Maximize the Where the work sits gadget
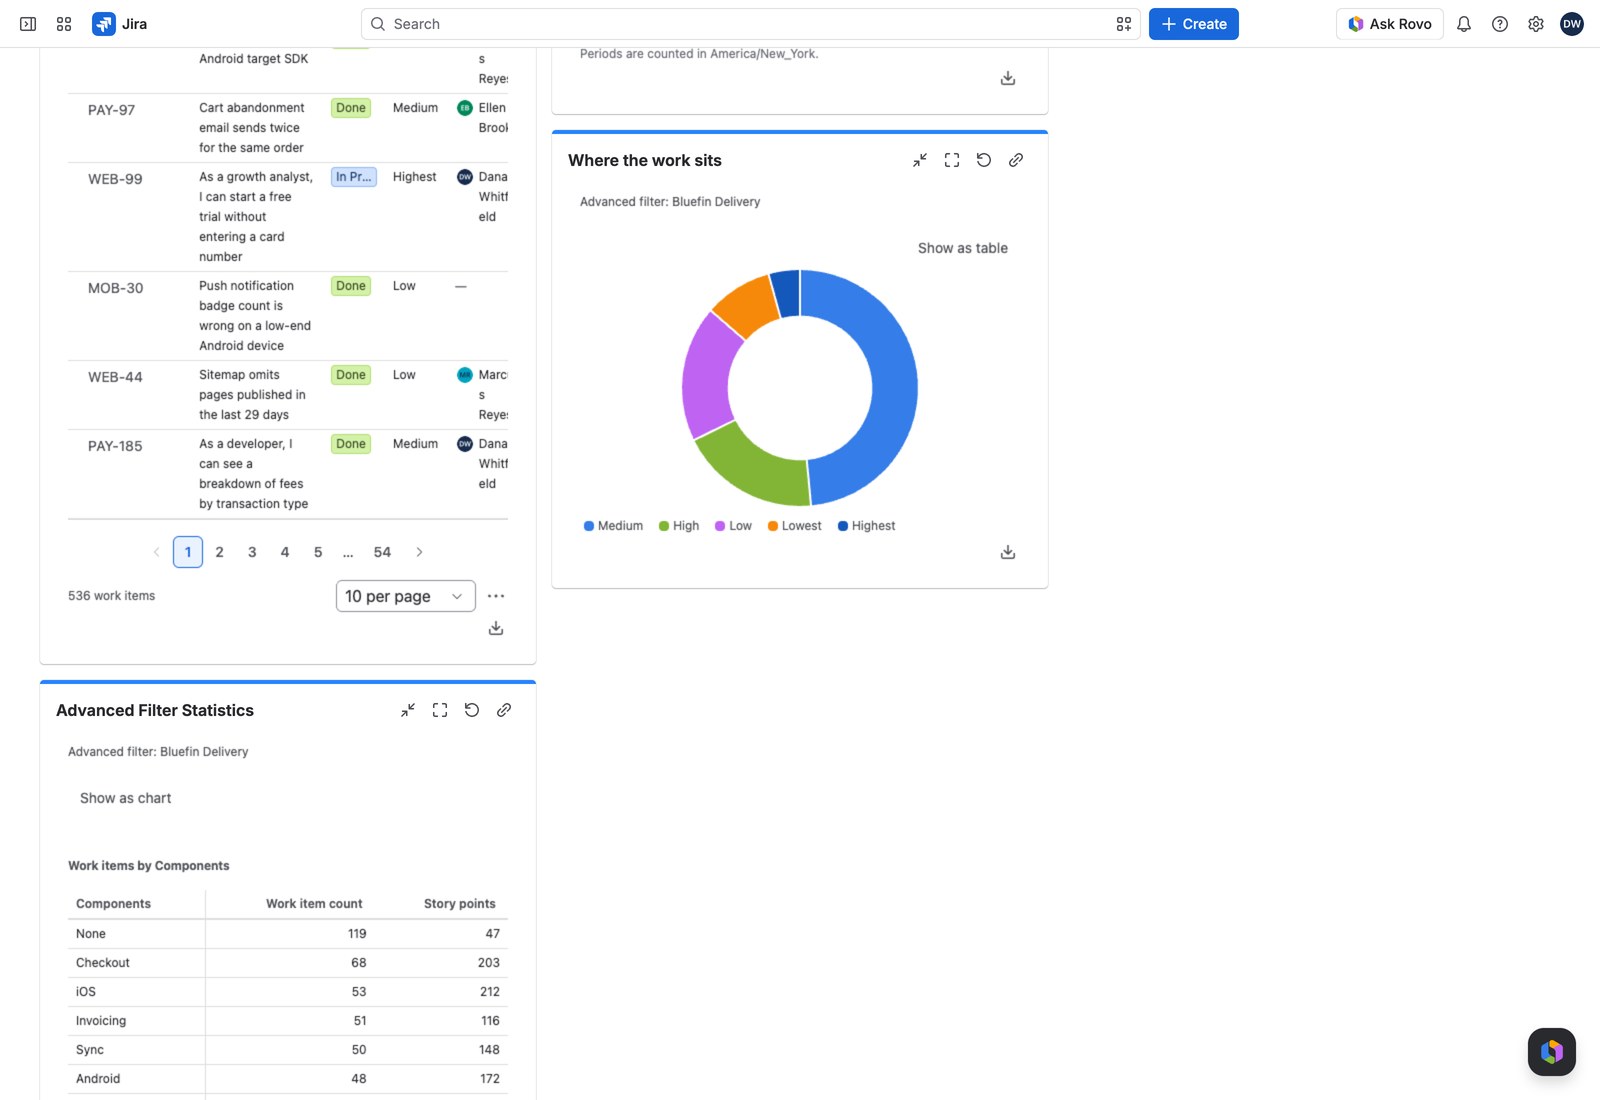 pyautogui.click(x=952, y=160)
